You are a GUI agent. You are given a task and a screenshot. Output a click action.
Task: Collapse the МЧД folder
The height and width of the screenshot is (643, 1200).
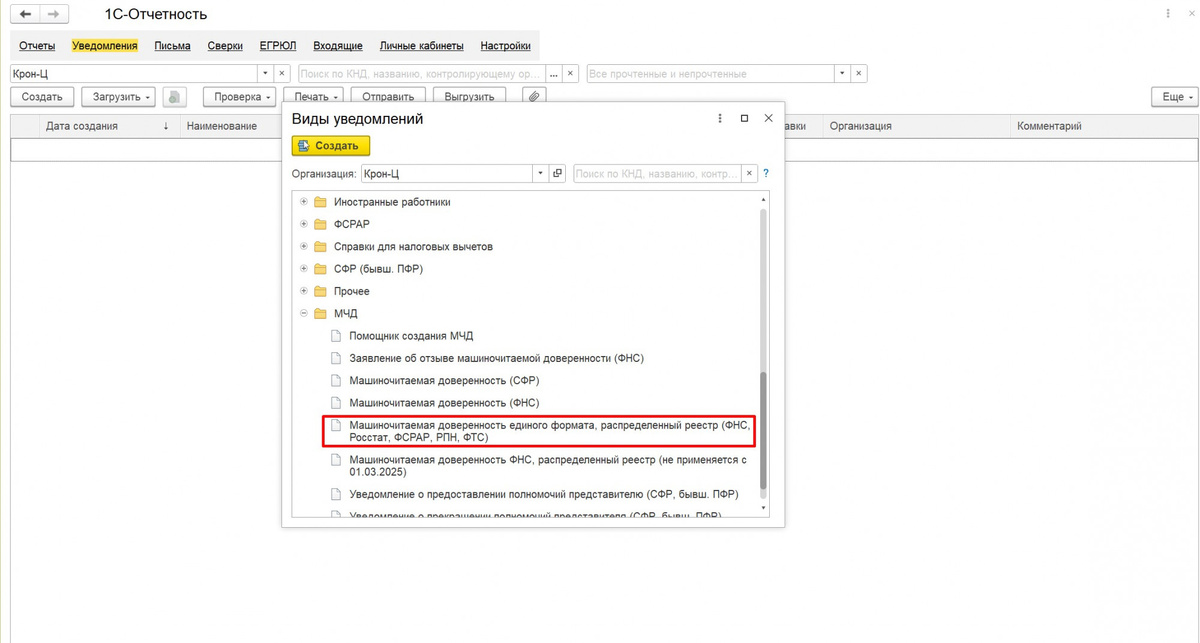tap(304, 314)
